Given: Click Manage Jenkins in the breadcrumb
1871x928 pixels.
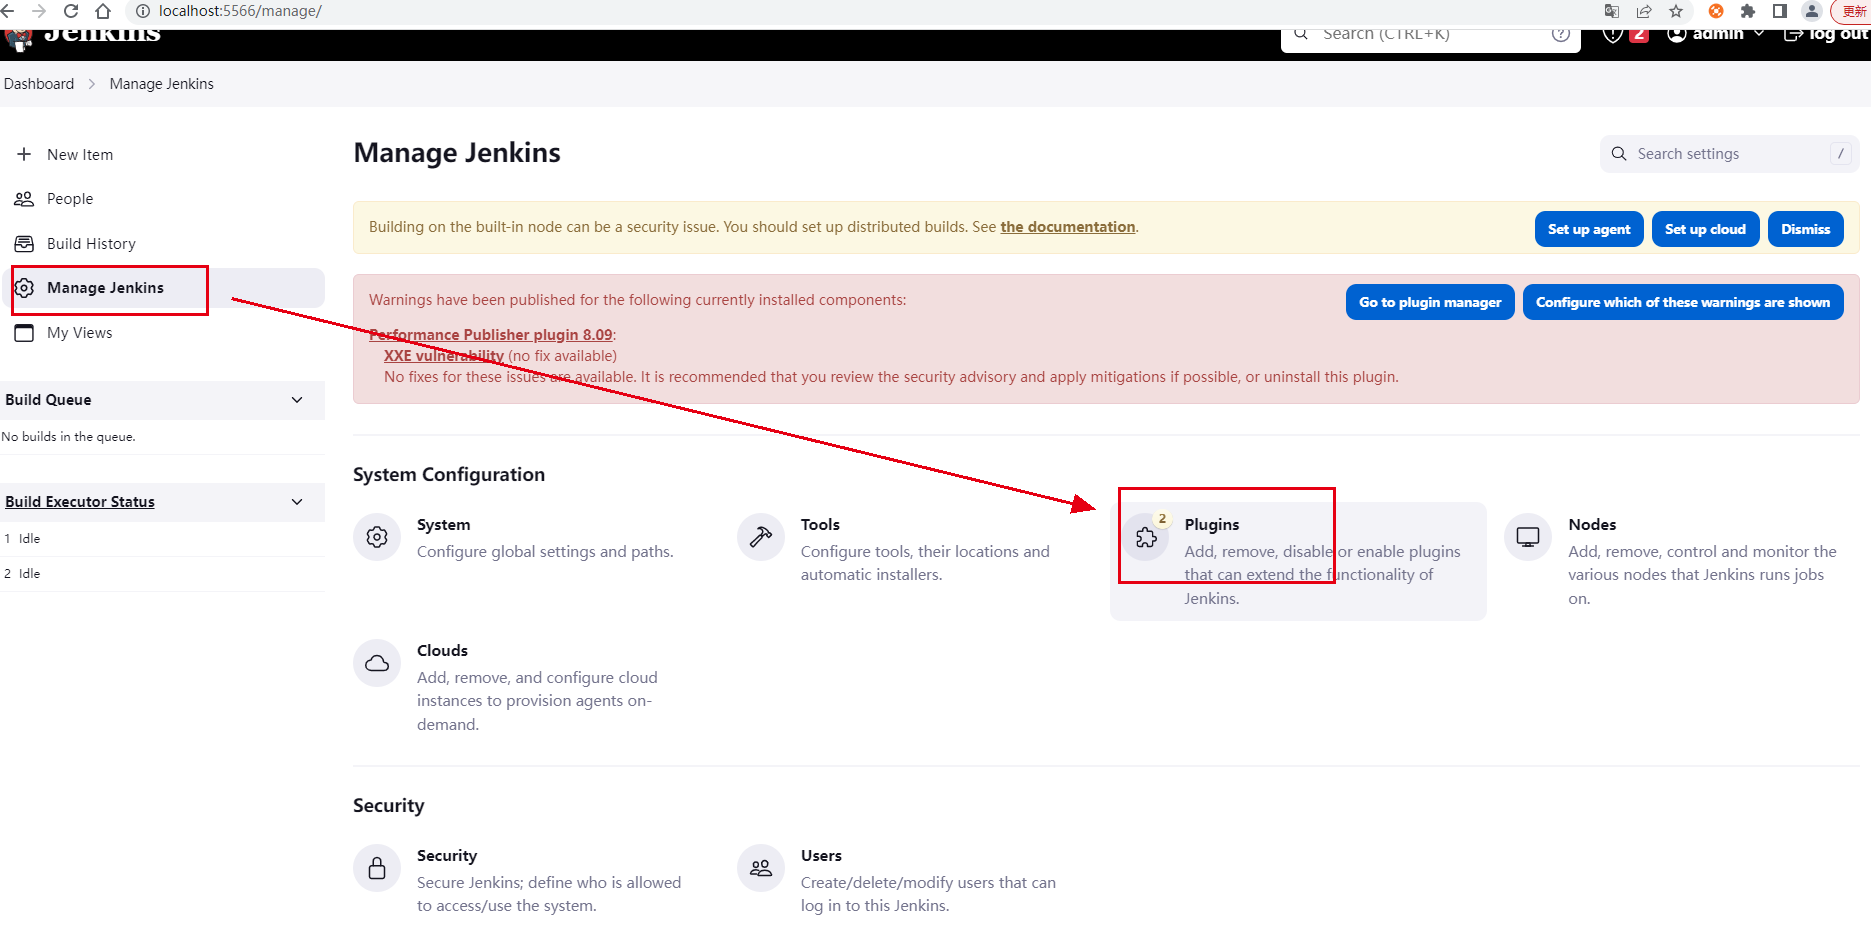Looking at the screenshot, I should pyautogui.click(x=162, y=84).
